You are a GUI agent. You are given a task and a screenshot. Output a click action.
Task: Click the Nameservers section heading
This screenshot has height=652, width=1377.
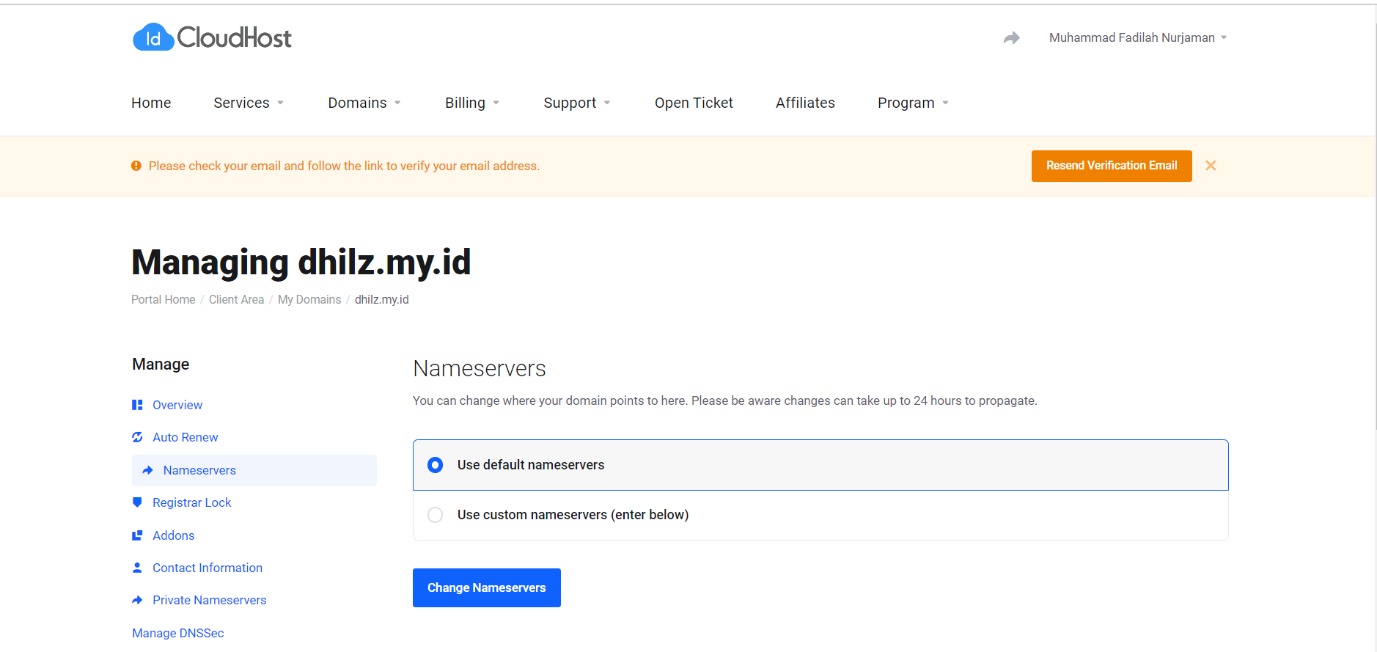coord(480,368)
